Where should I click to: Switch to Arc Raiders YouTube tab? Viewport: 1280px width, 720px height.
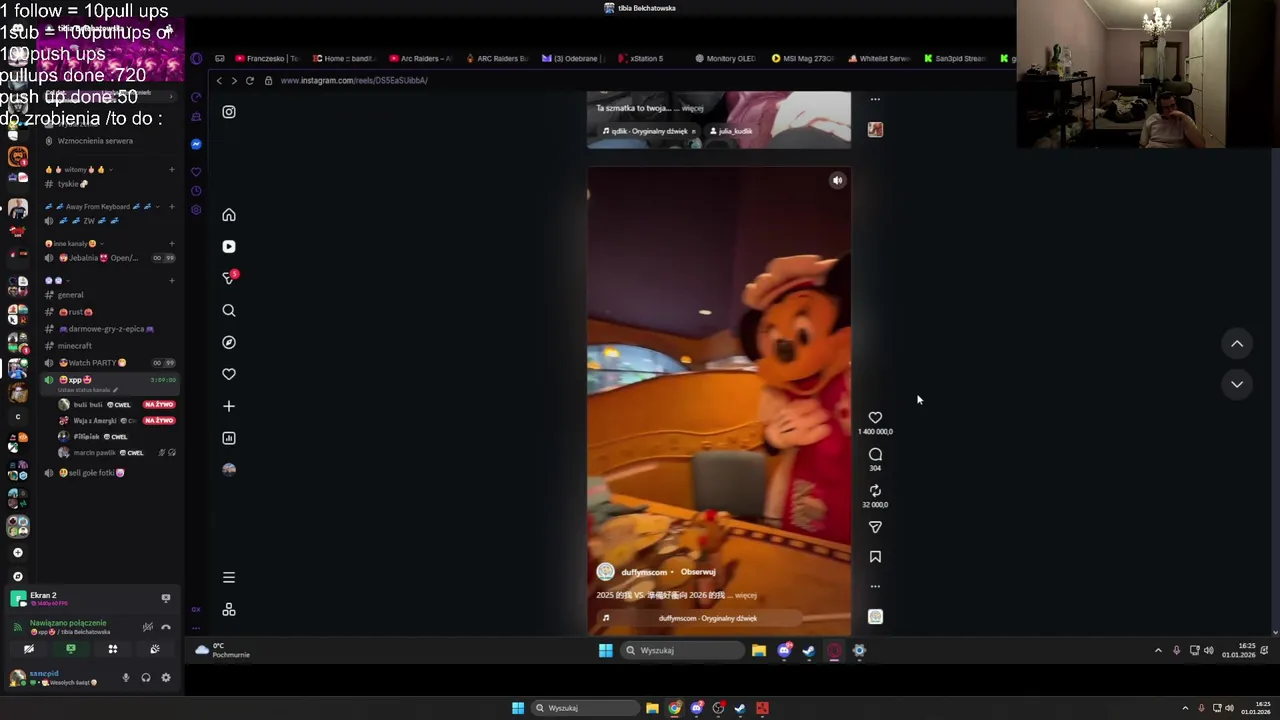419,59
